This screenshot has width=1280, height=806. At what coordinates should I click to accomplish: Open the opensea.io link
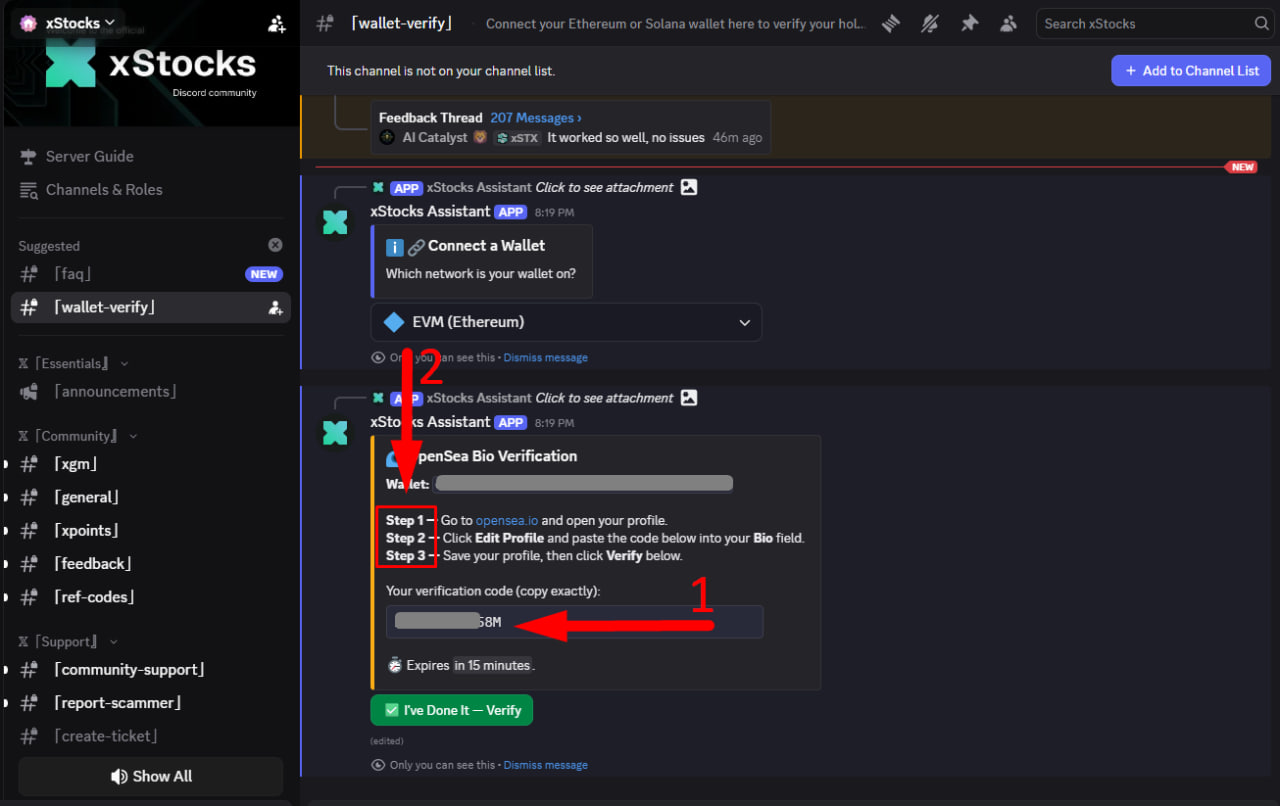[506, 520]
